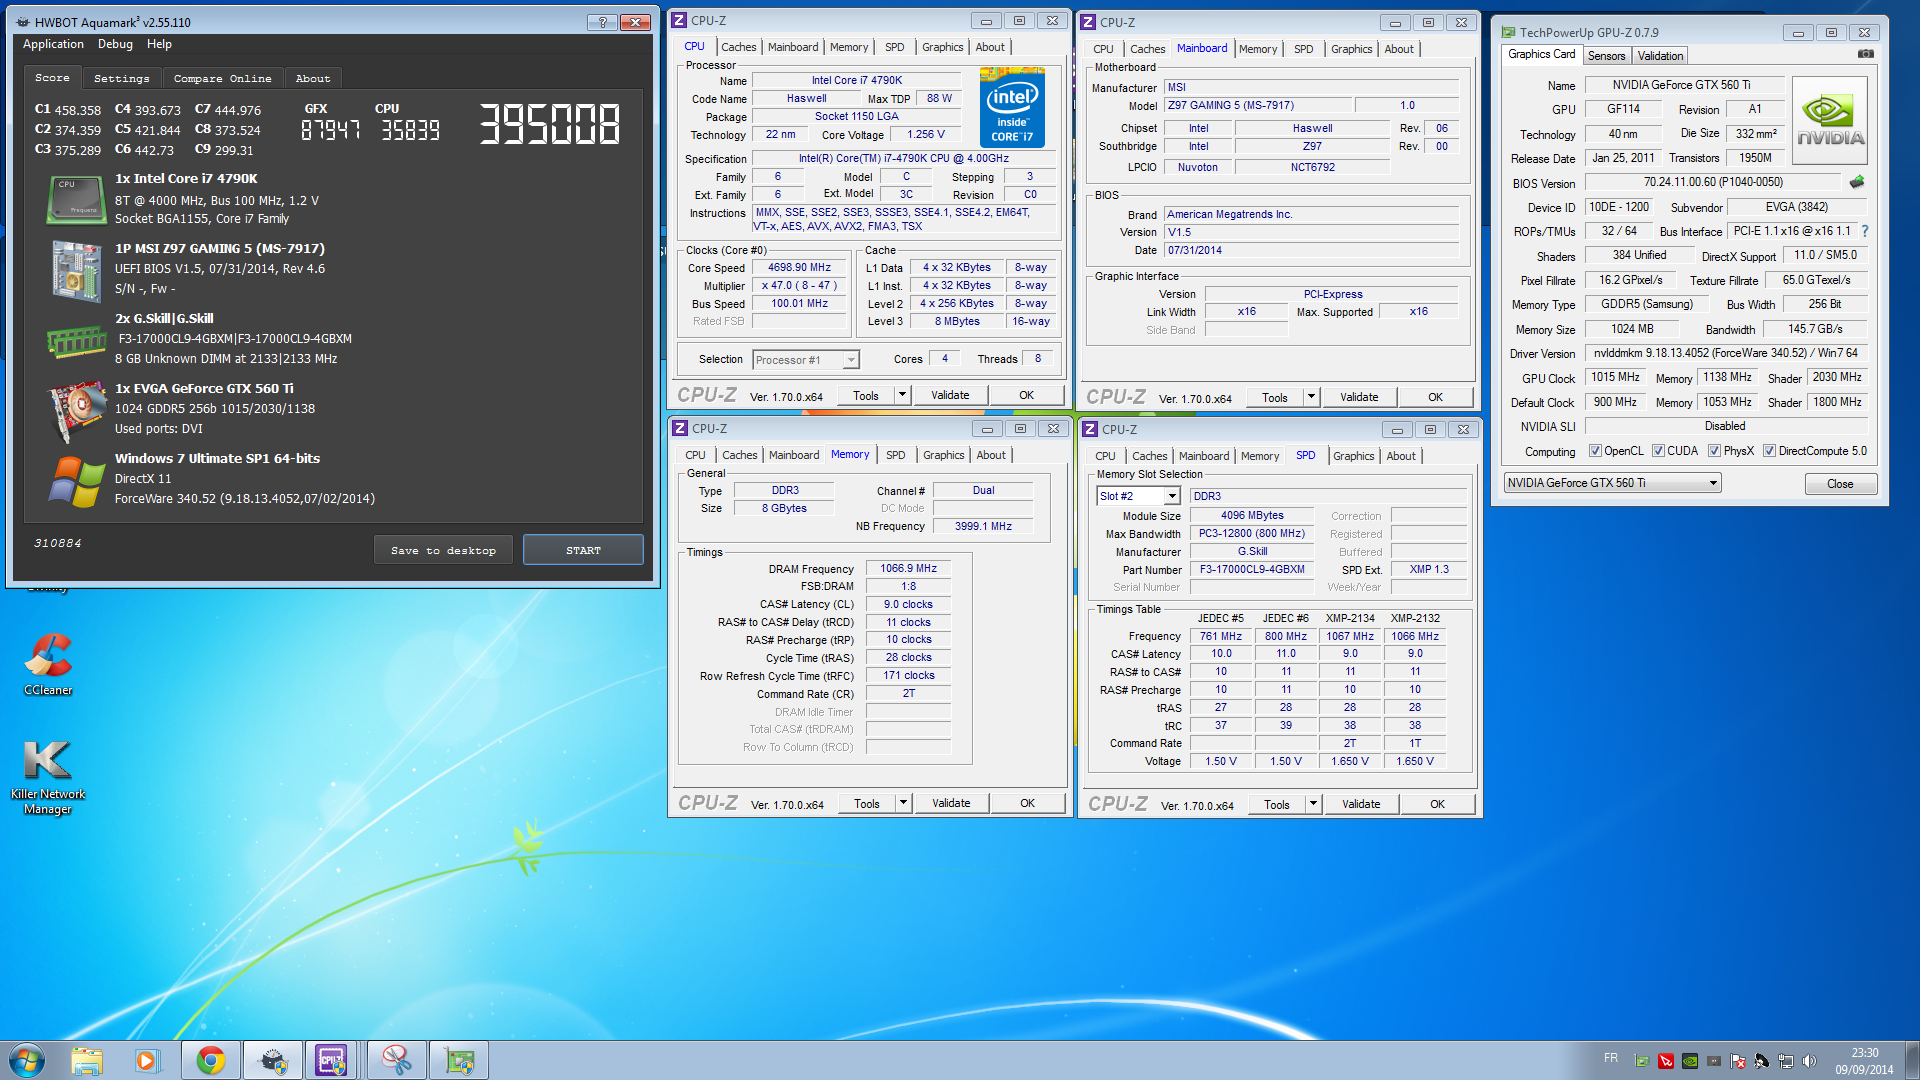
Task: Click the GPU-Z screenshot camera icon
Action: tap(1865, 54)
